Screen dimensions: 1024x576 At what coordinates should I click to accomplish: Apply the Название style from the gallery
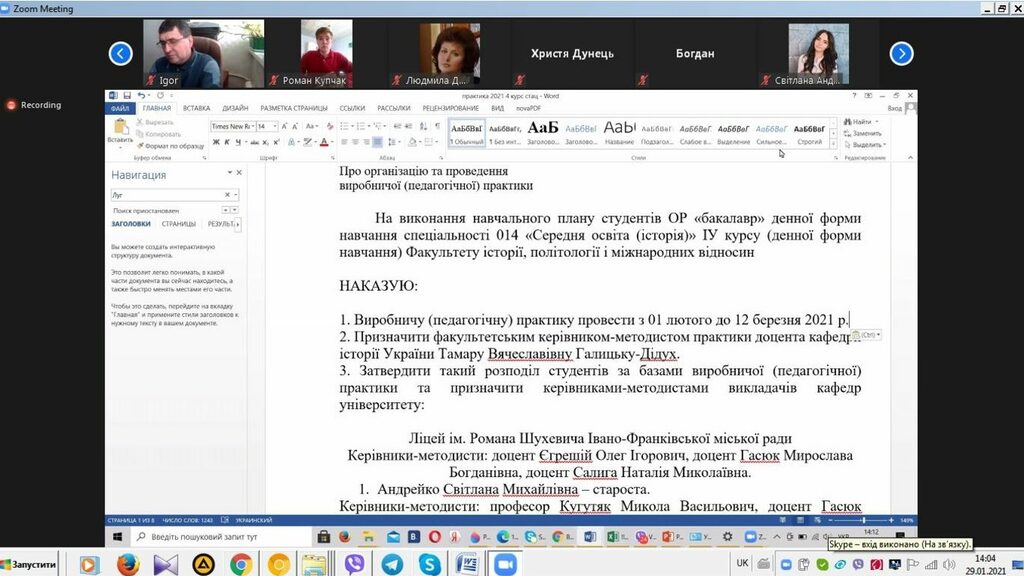(619, 131)
